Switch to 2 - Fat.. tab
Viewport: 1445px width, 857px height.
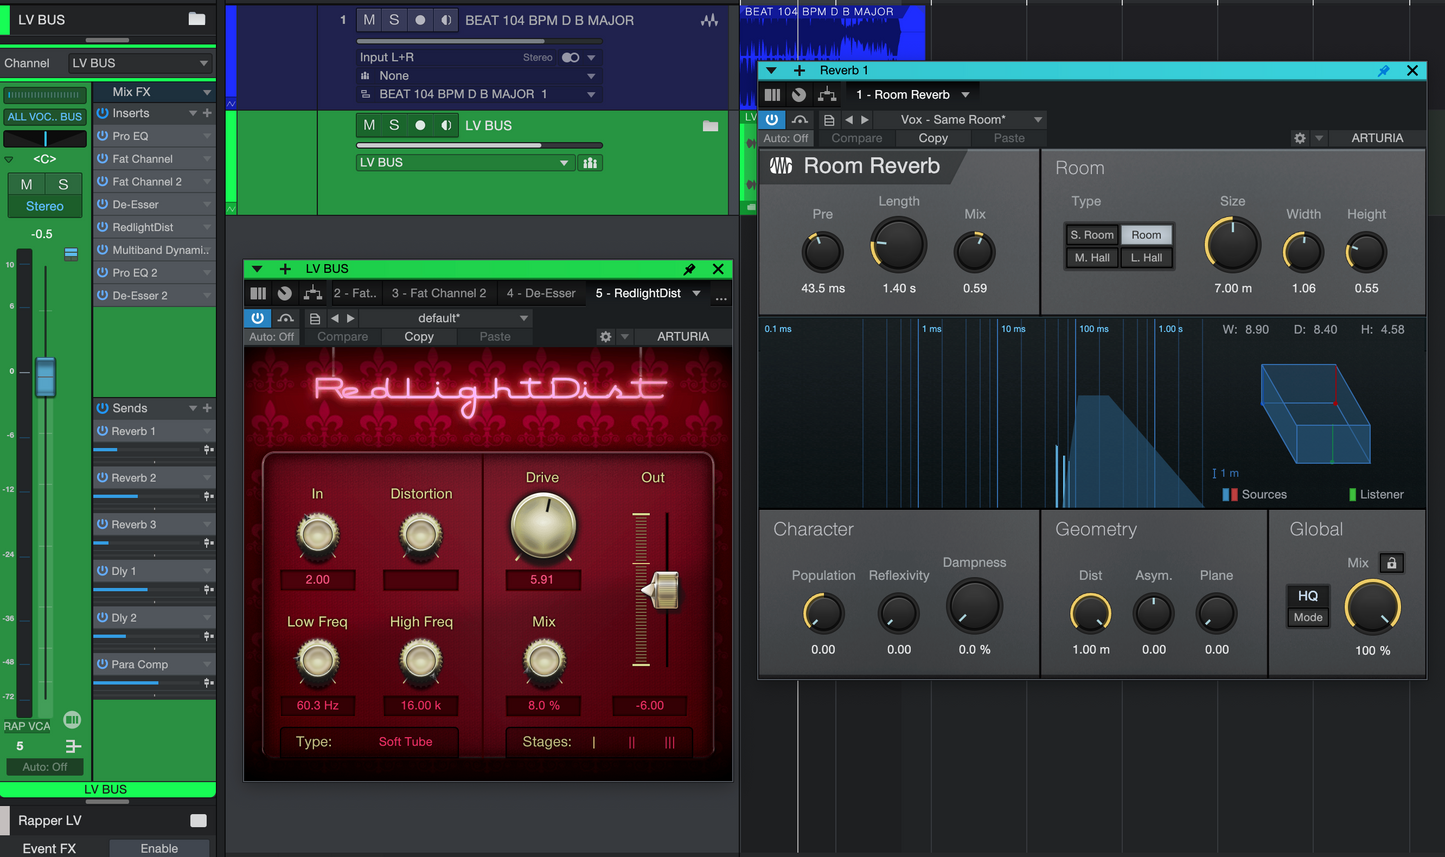pyautogui.click(x=355, y=293)
